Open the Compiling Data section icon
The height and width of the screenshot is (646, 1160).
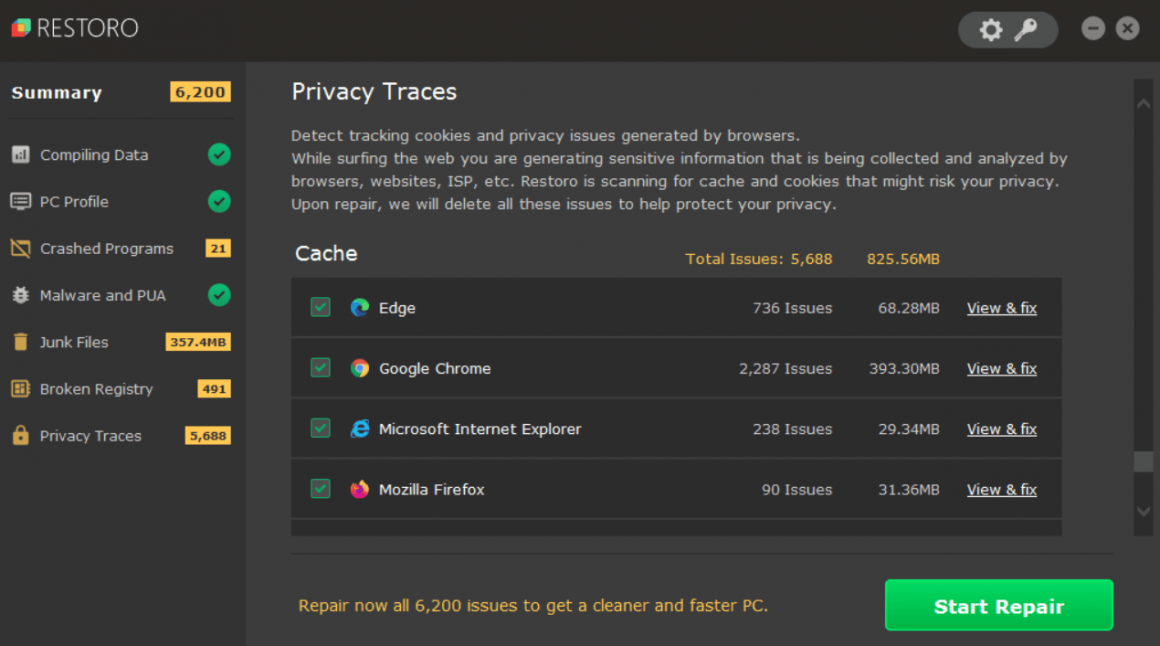pyautogui.click(x=22, y=154)
